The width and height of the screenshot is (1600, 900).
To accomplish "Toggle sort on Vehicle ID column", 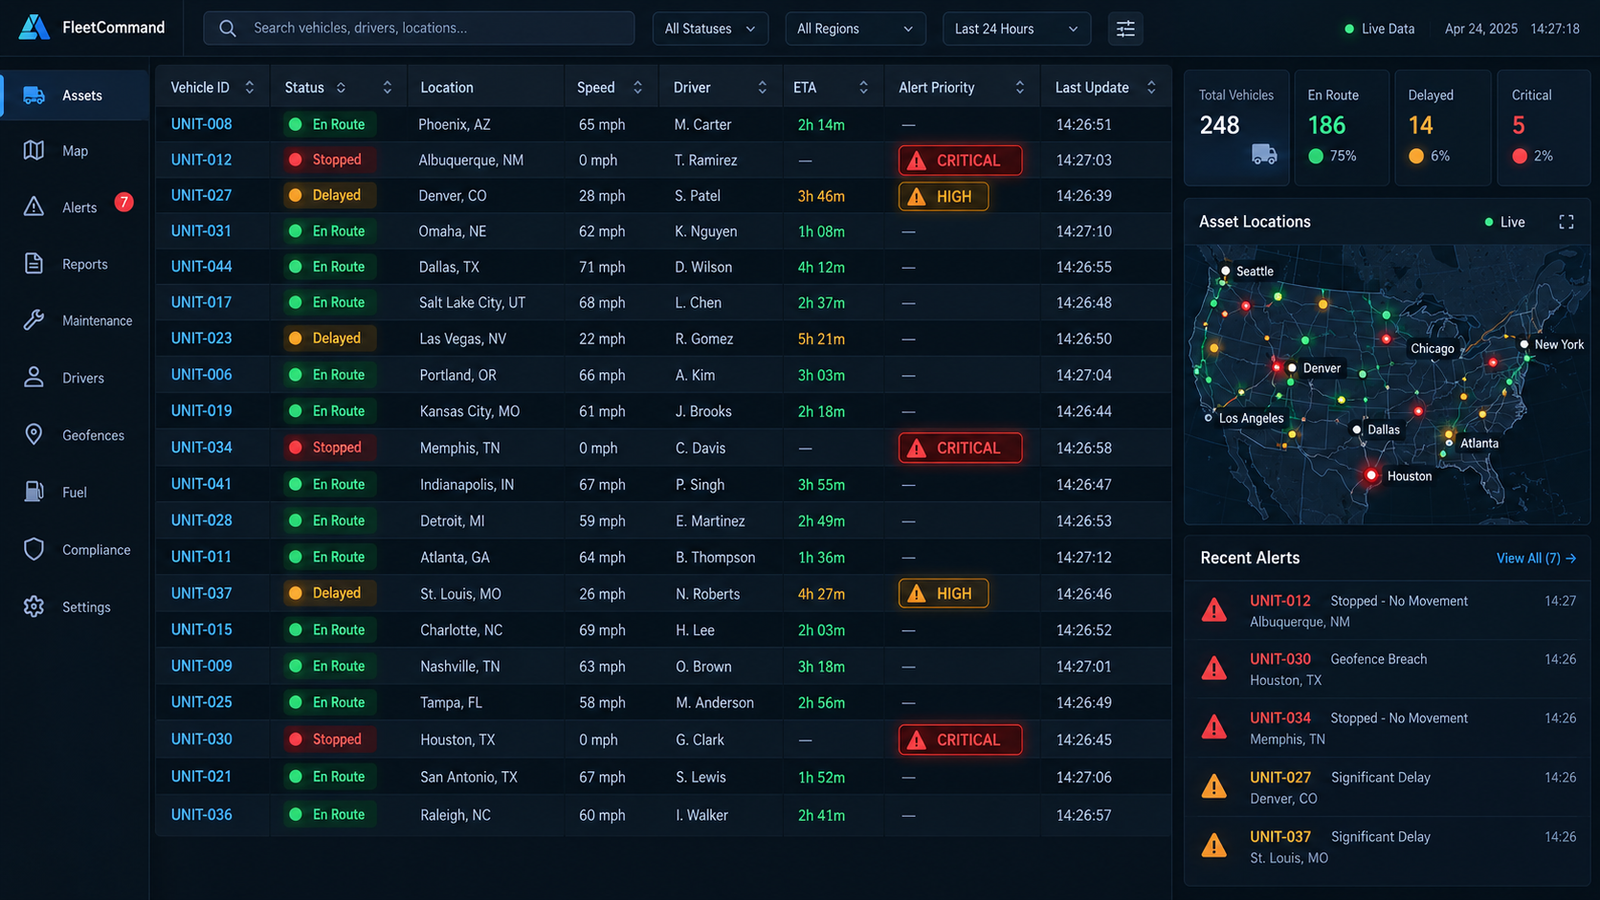I will [x=250, y=88].
